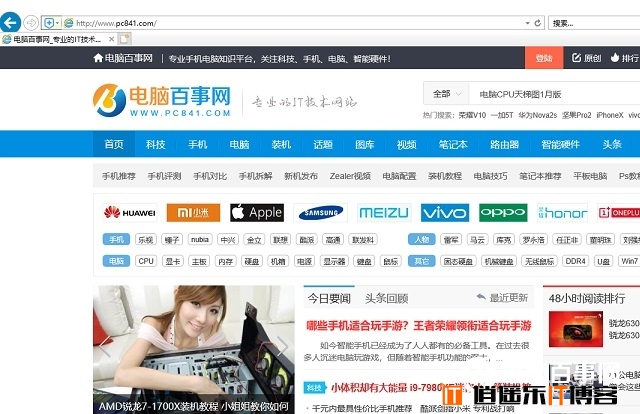This screenshot has width=640, height=414.
Task: Expand the 全部 search category dropdown
Action: [447, 94]
